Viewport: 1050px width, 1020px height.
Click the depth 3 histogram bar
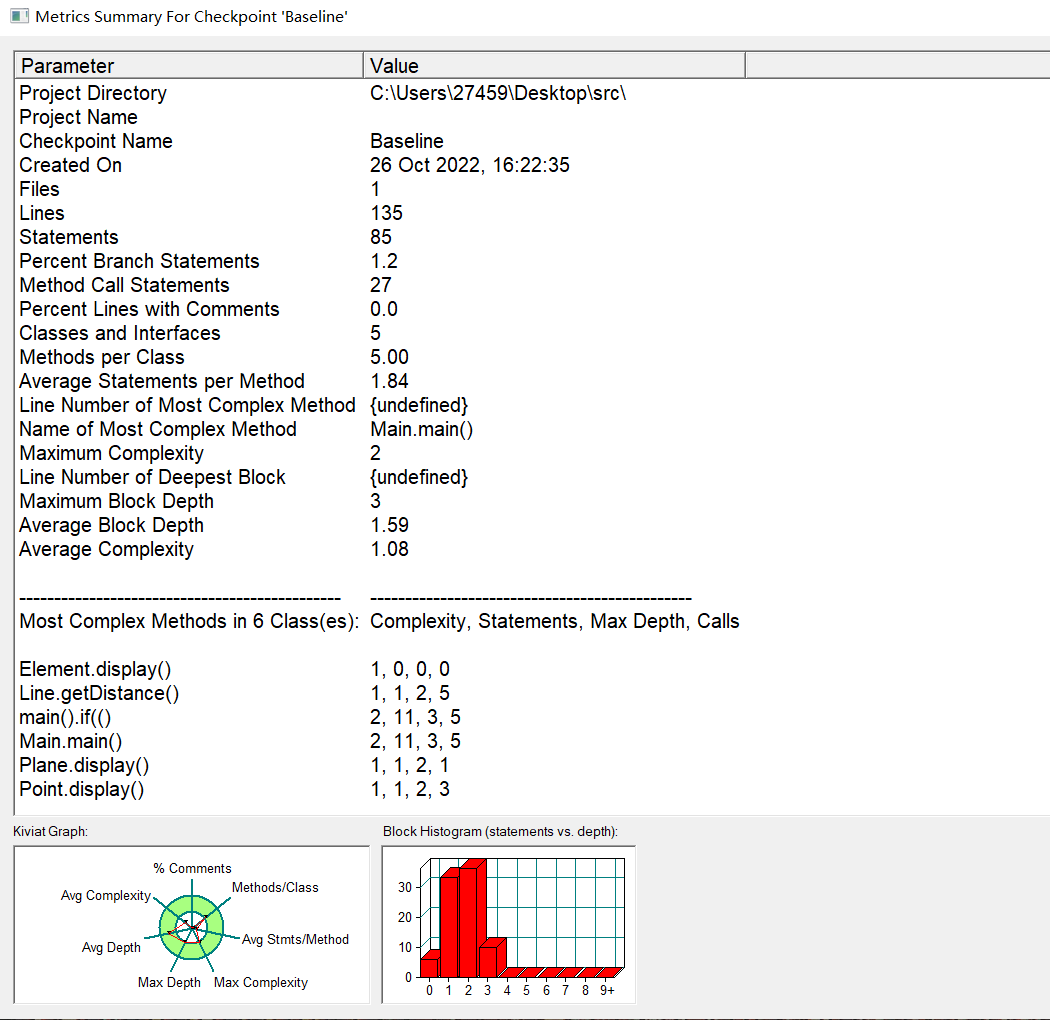coord(489,962)
